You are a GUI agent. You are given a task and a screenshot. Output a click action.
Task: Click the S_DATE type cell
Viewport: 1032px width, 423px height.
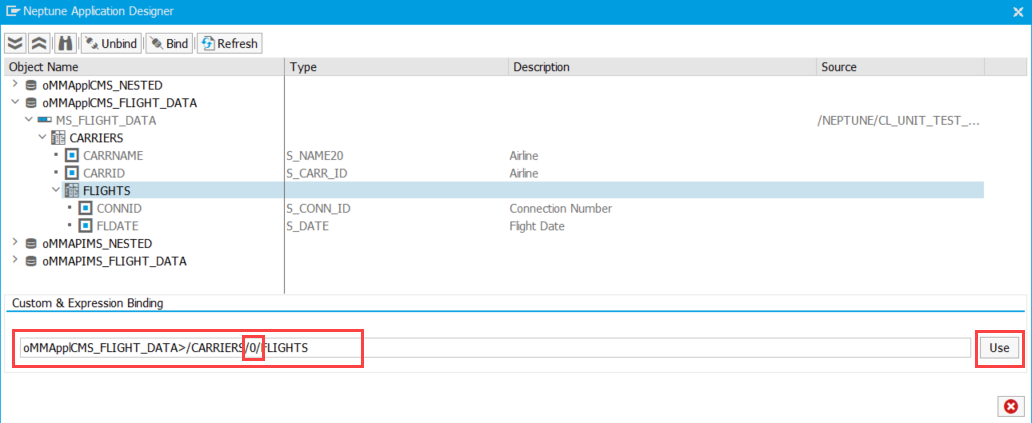[x=307, y=226]
